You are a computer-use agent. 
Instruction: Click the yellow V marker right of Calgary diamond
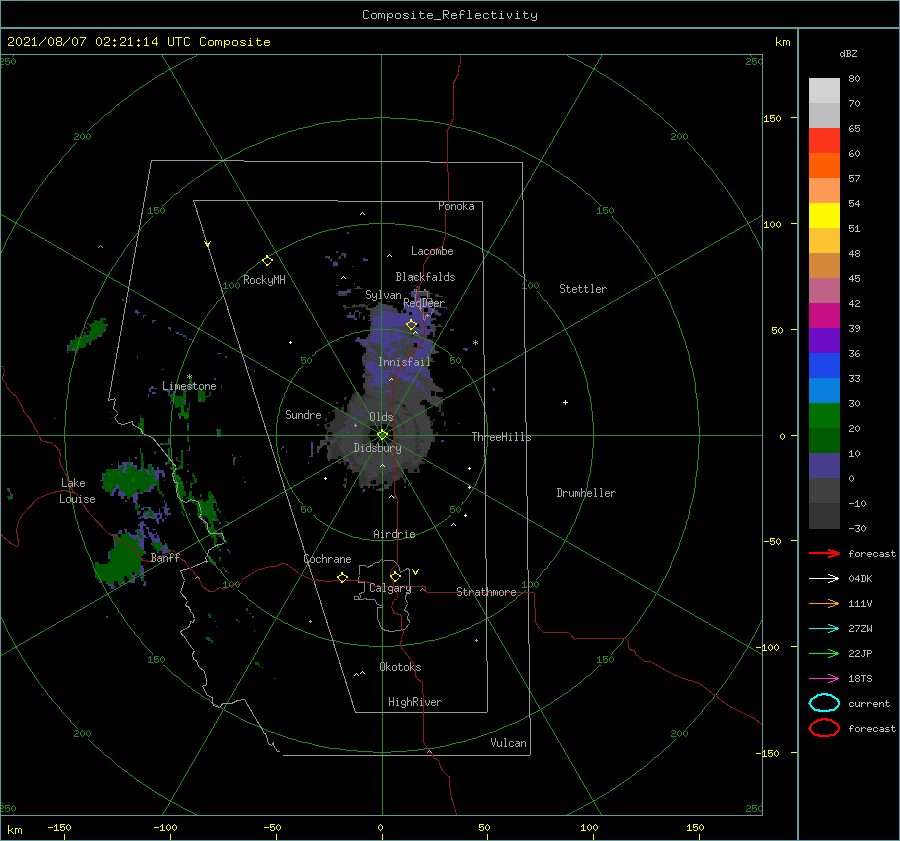click(x=416, y=572)
